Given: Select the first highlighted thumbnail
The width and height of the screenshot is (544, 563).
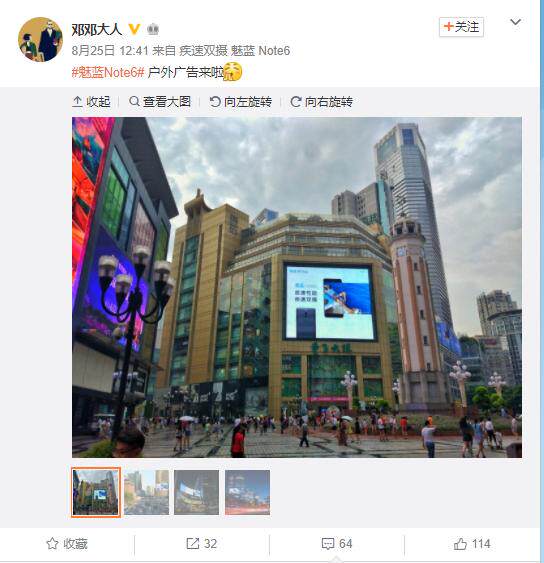Looking at the screenshot, I should [96, 492].
